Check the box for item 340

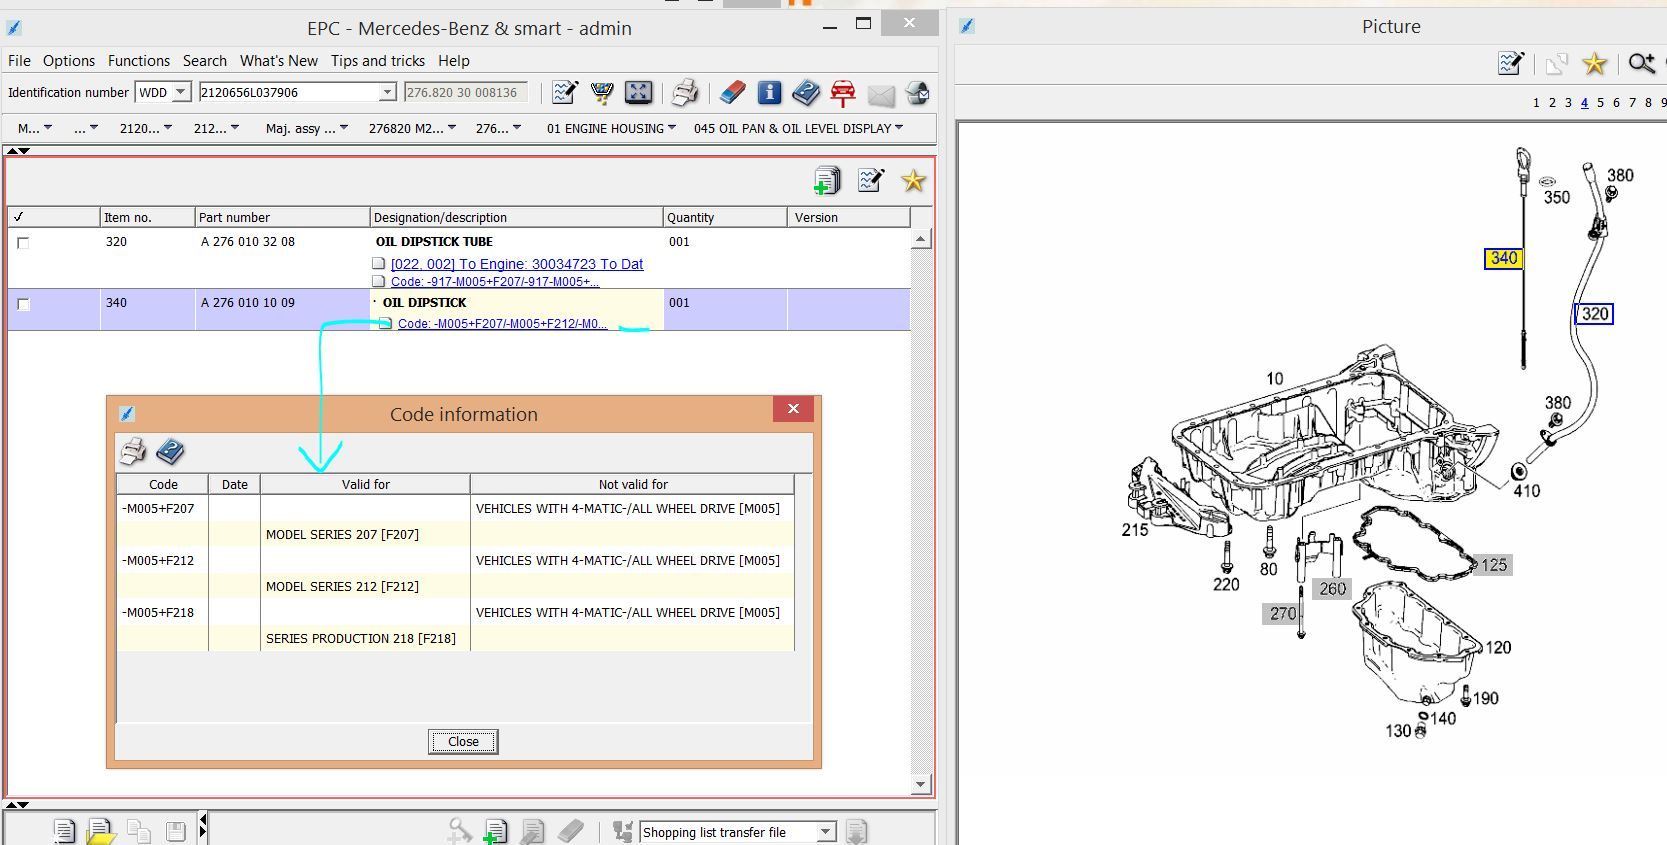click(23, 305)
